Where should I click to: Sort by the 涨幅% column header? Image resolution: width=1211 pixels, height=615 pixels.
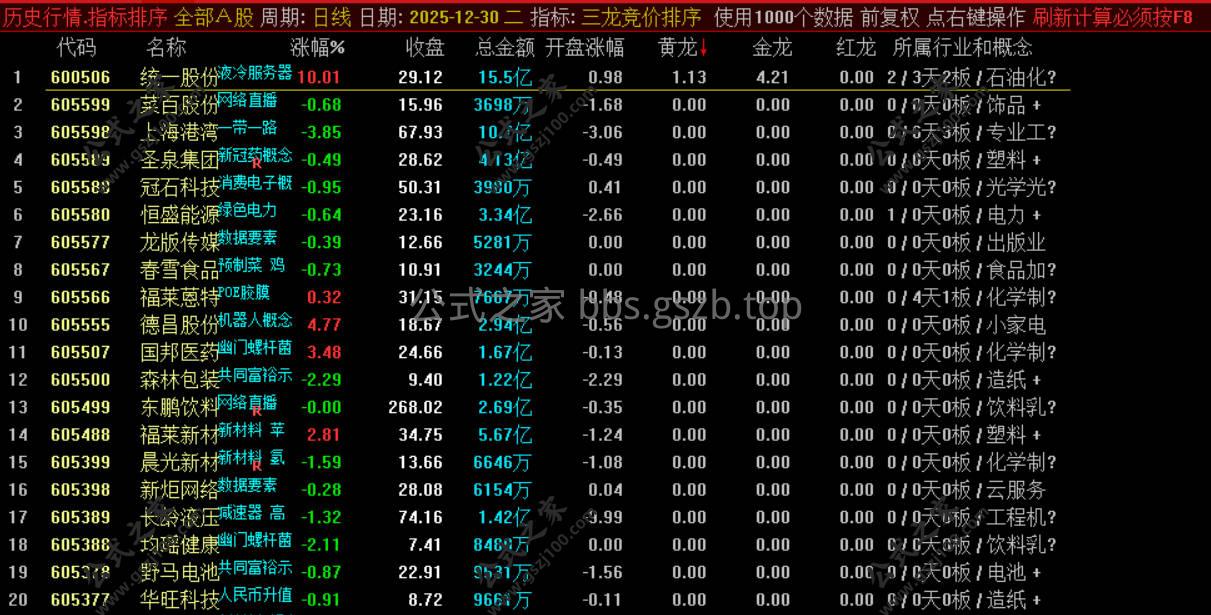pos(317,47)
